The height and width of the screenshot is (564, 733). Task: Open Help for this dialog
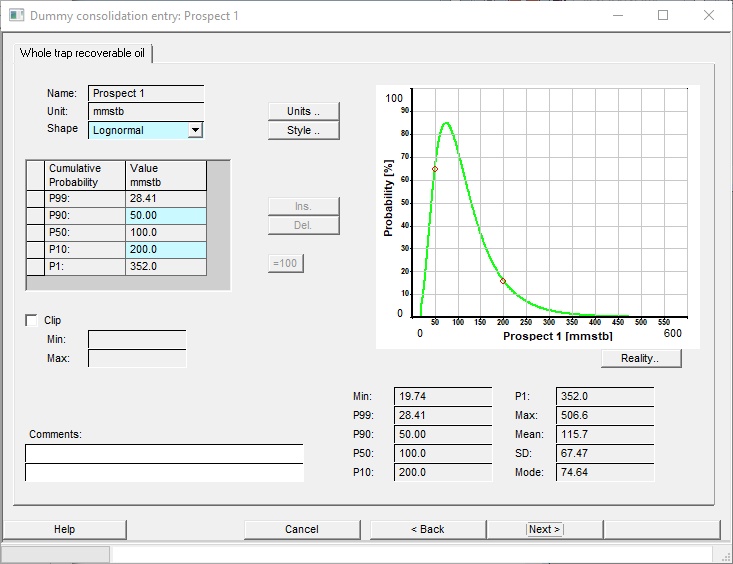coord(64,529)
